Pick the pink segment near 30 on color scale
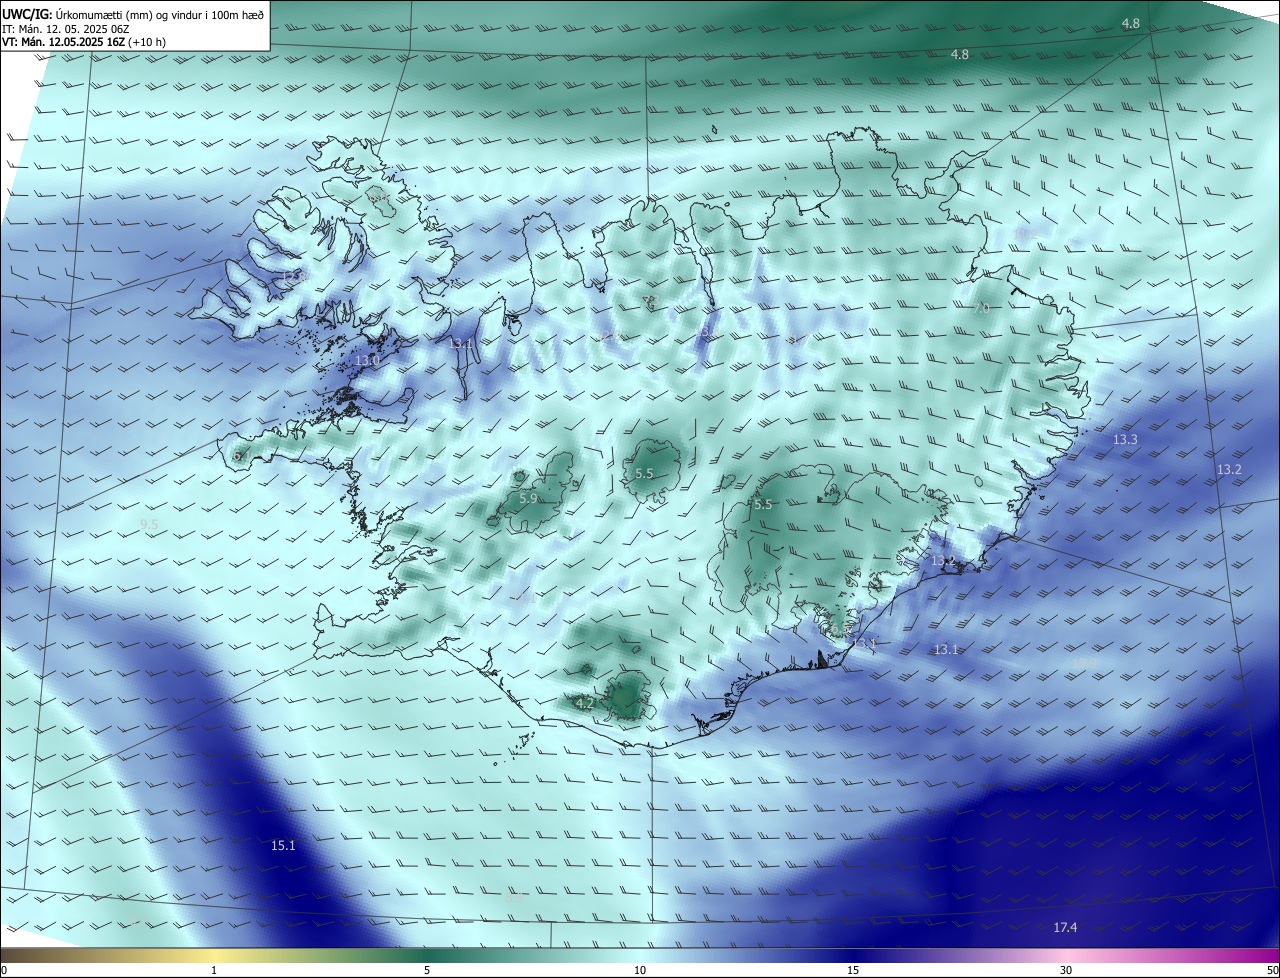 1066,955
